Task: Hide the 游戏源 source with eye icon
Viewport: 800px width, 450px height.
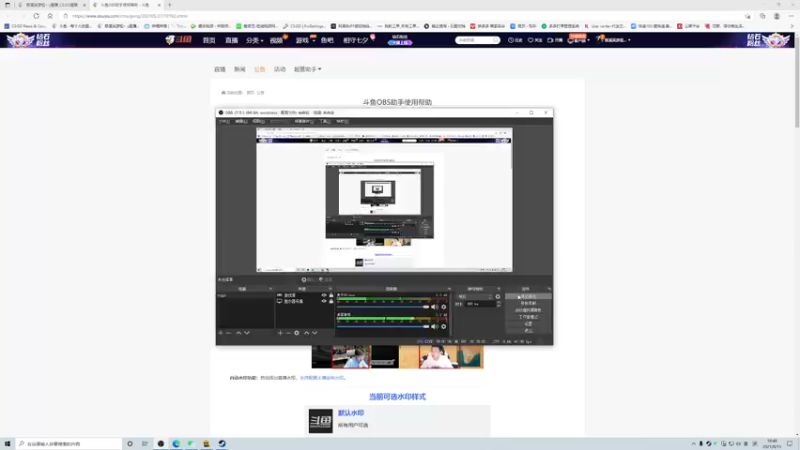Action: click(x=323, y=295)
